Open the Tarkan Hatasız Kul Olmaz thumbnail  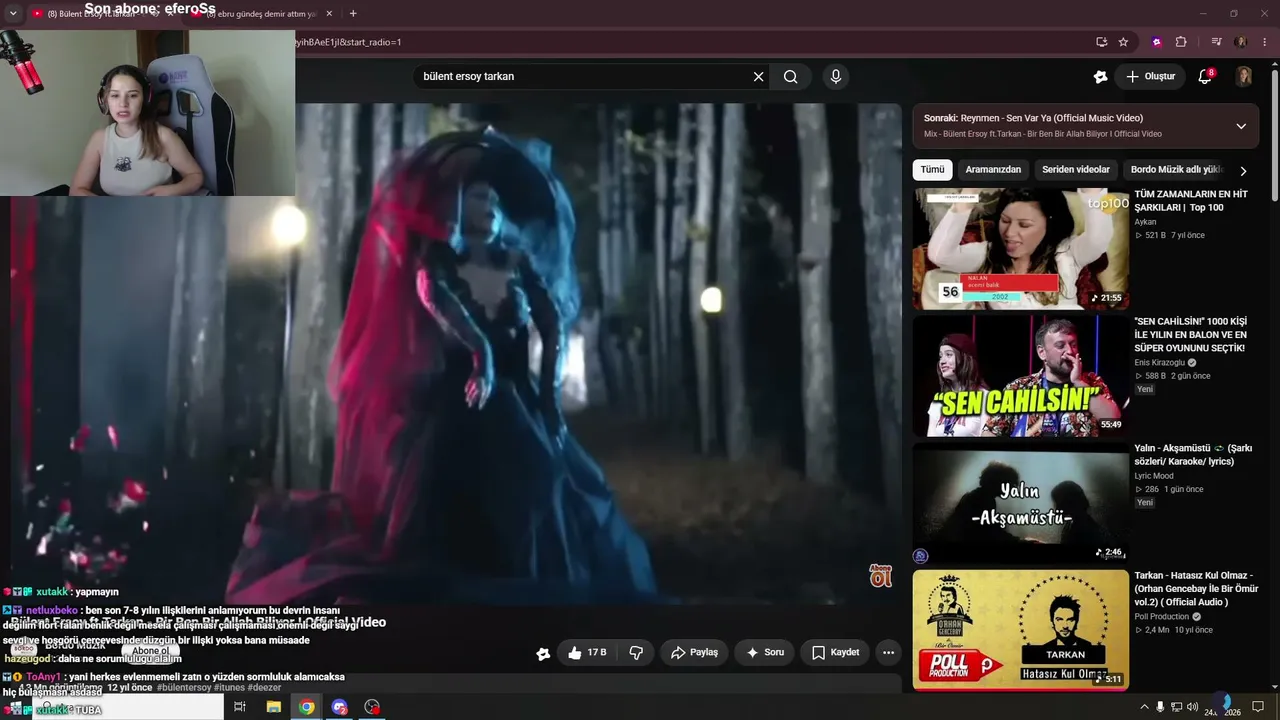coord(1020,630)
